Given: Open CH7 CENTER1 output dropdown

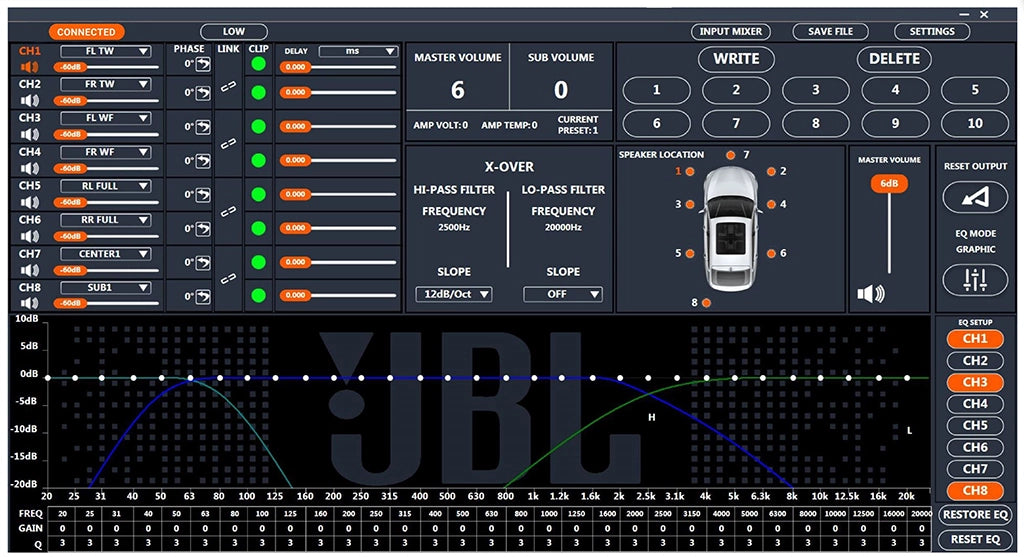Looking at the screenshot, I should 106,254.
